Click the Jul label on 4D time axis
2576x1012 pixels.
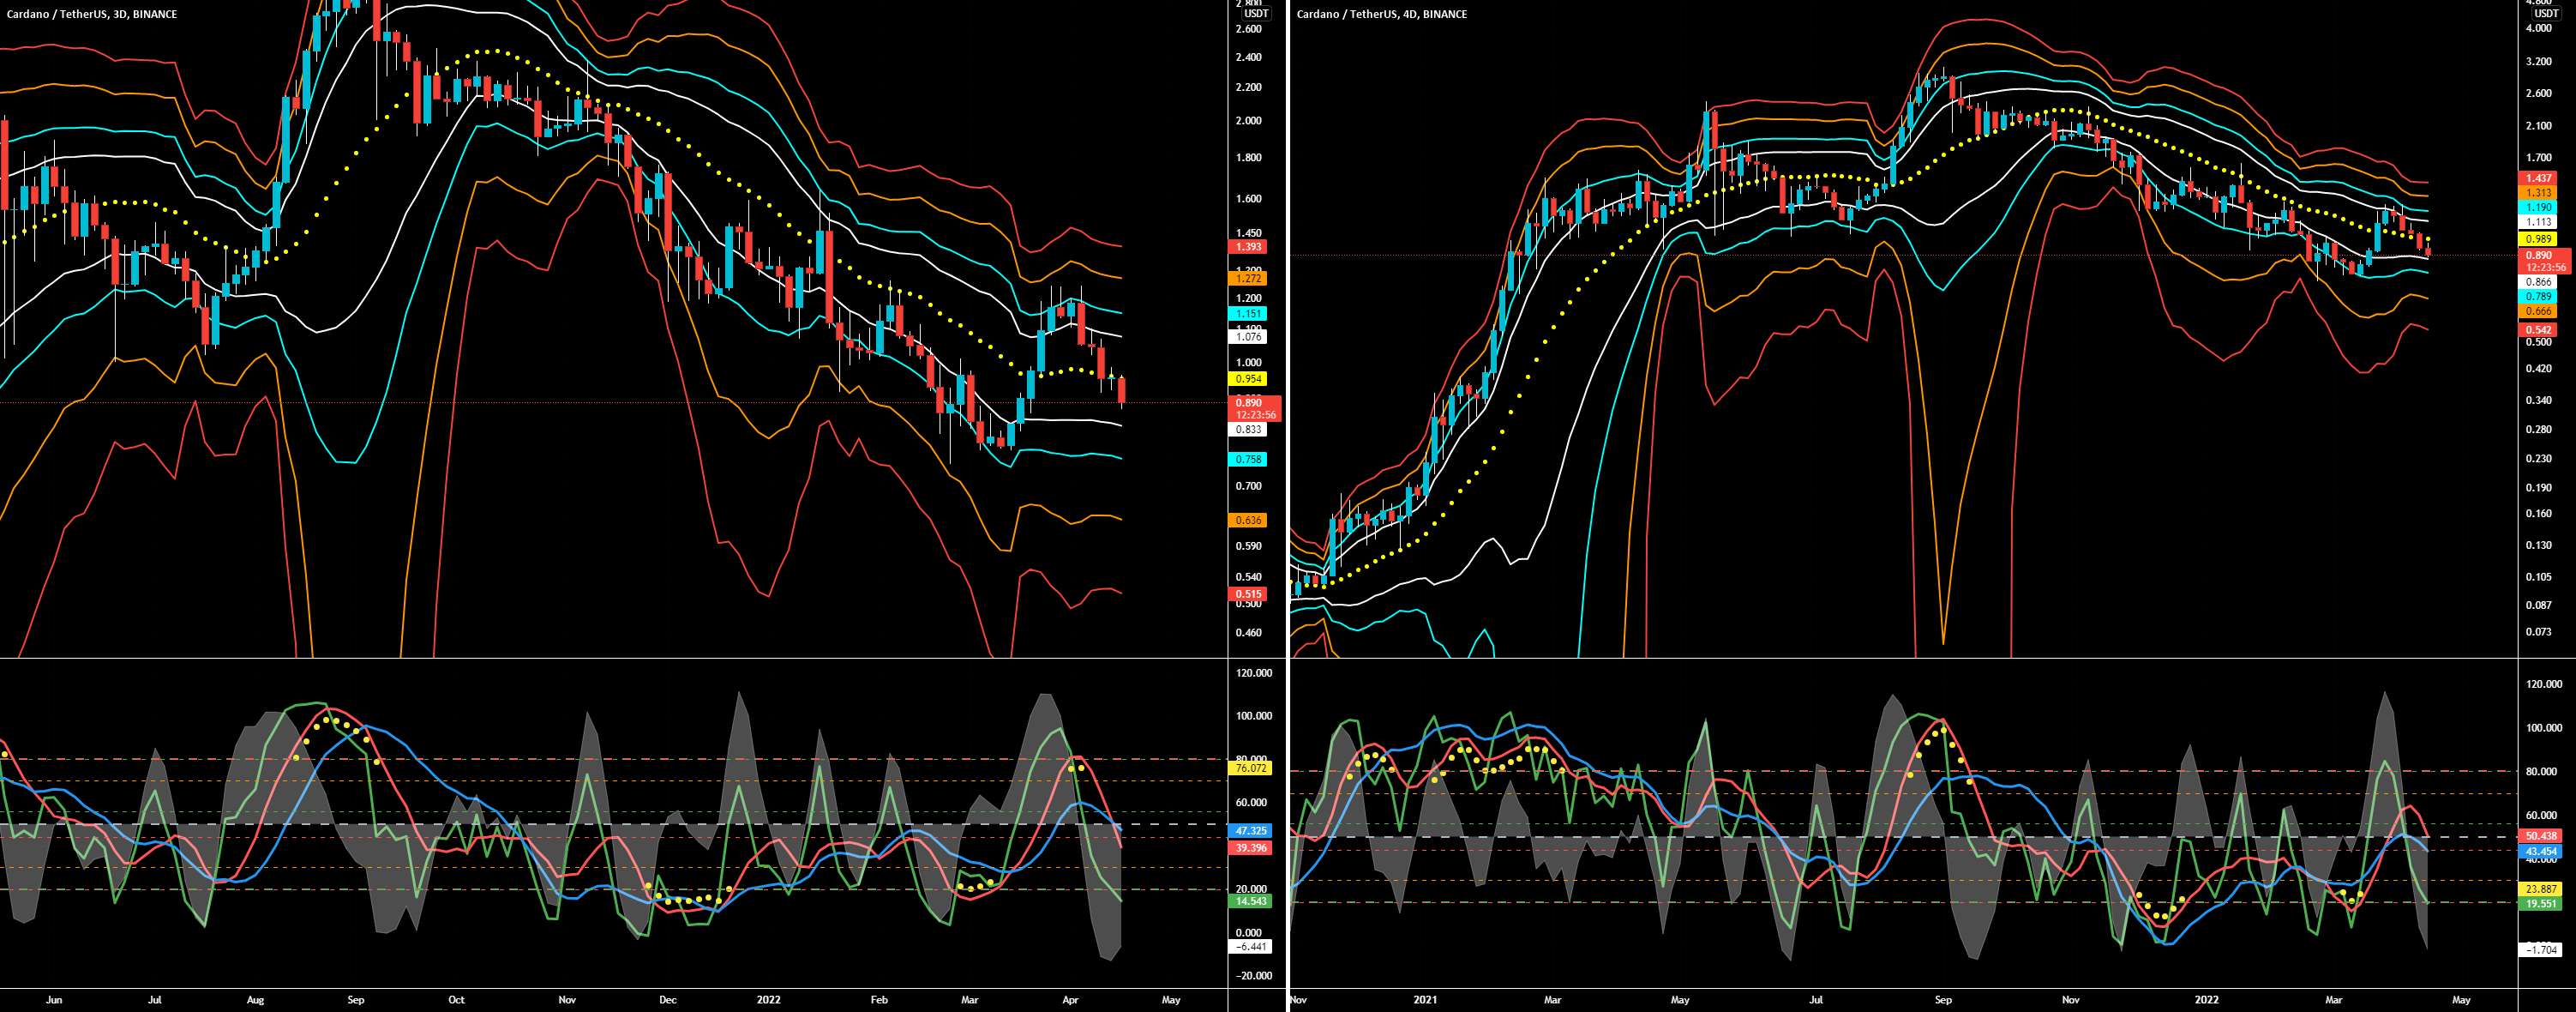(x=1816, y=999)
